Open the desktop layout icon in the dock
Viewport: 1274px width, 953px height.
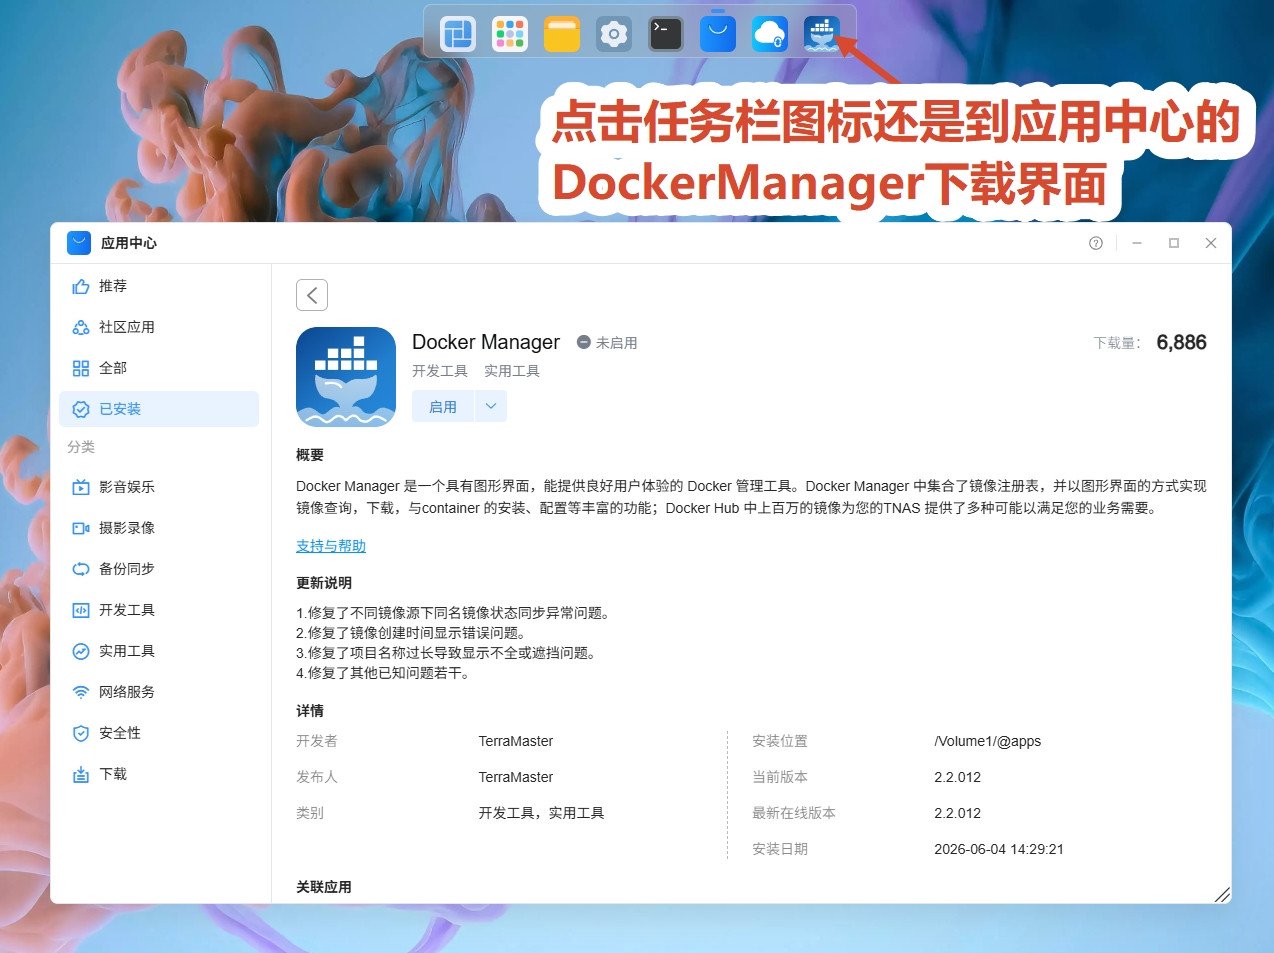(x=458, y=34)
